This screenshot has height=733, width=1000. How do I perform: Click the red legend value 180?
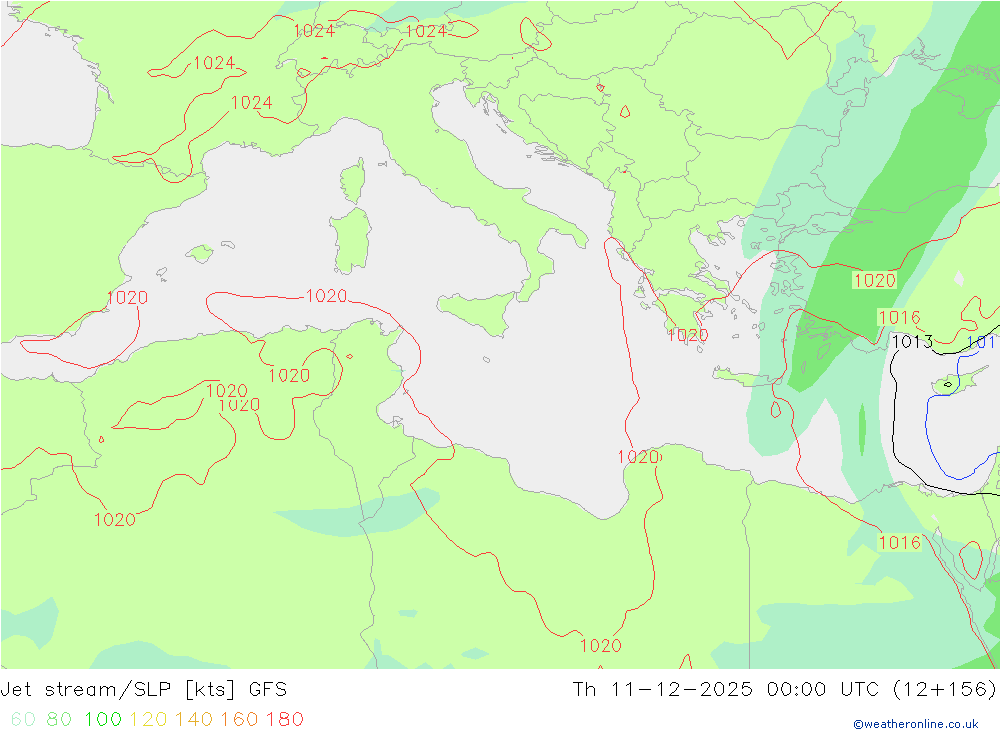pos(284,720)
